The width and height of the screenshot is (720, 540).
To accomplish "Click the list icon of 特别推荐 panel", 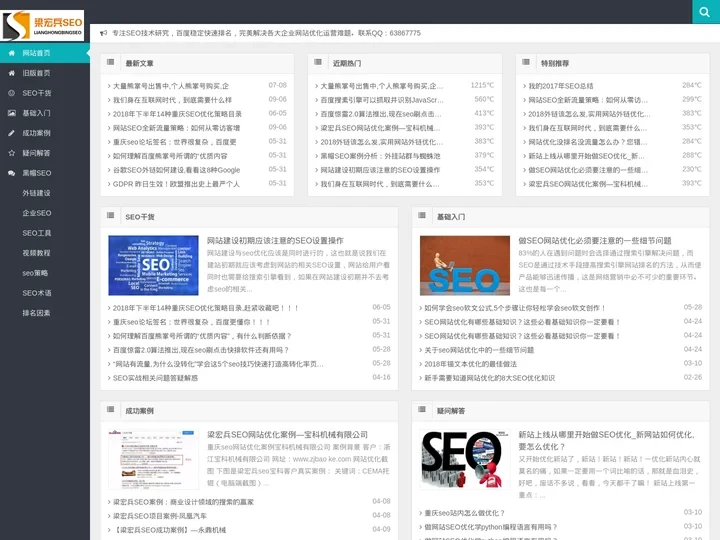I will tap(526, 62).
